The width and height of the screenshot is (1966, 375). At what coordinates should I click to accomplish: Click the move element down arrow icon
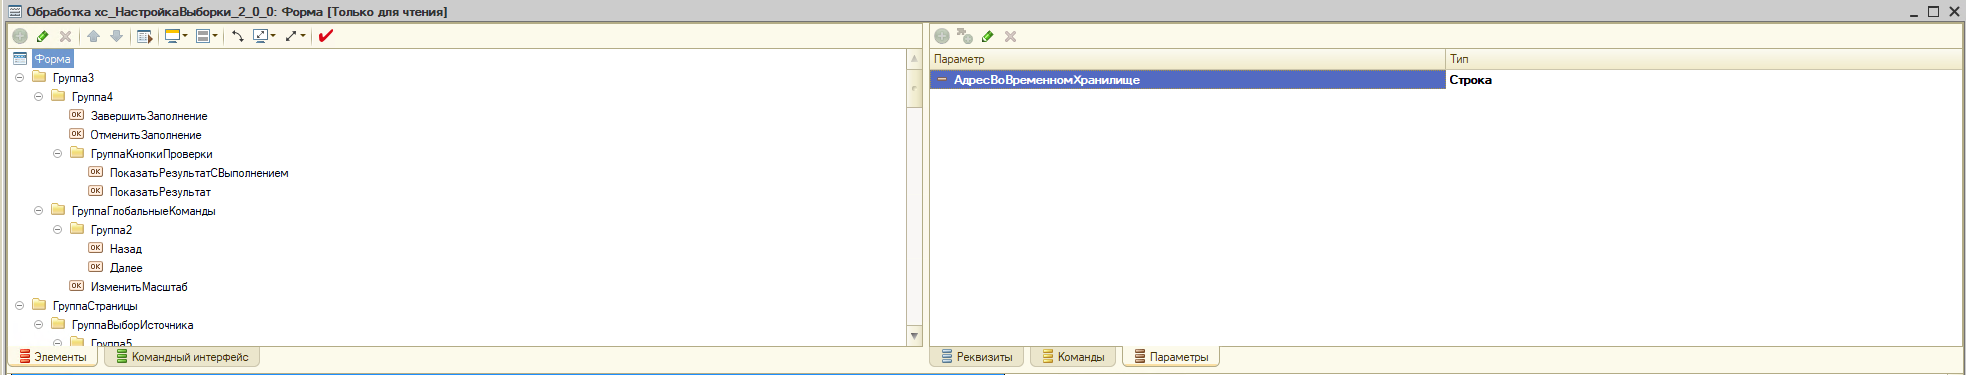click(x=116, y=36)
